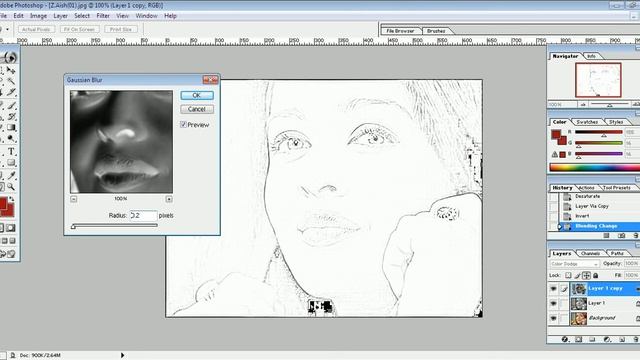Select the Eyedropper tool

click(x=11, y=176)
